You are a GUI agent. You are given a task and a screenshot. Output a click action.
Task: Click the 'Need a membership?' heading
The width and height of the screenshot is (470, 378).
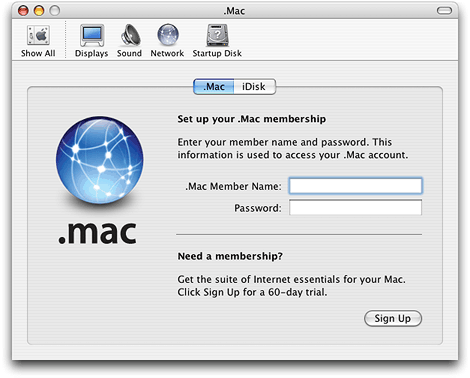230,256
